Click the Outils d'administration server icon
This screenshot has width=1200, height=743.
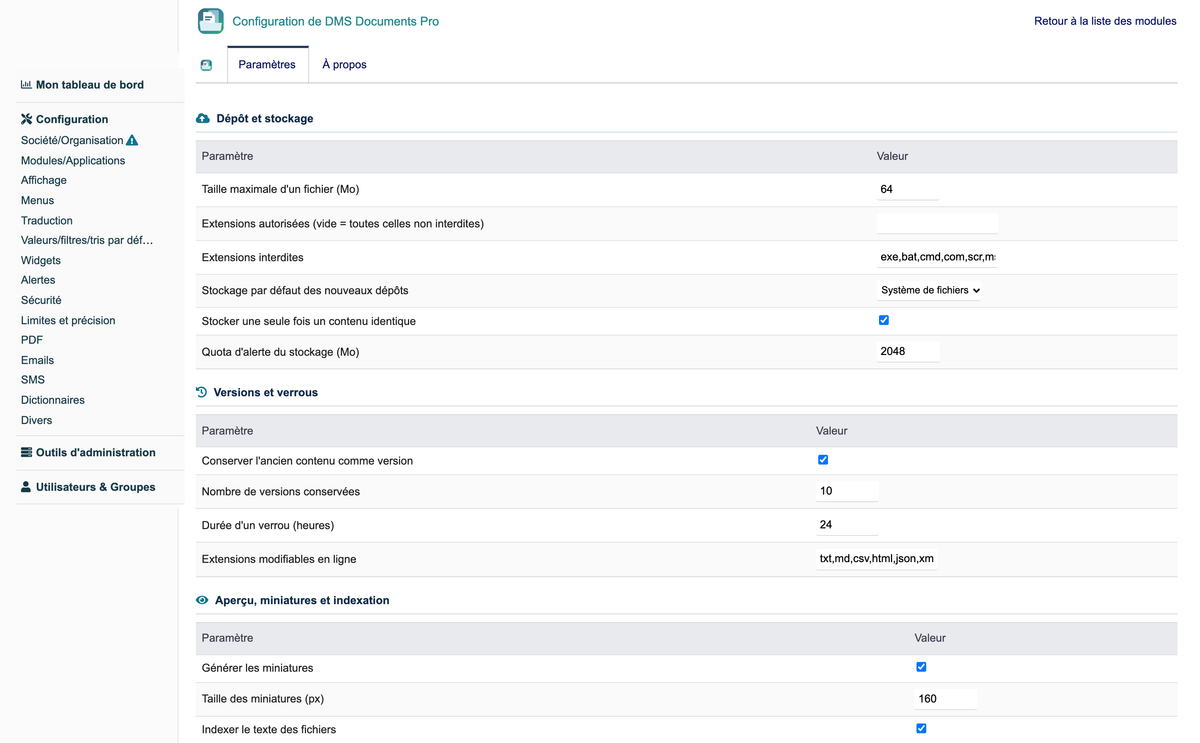pos(26,452)
